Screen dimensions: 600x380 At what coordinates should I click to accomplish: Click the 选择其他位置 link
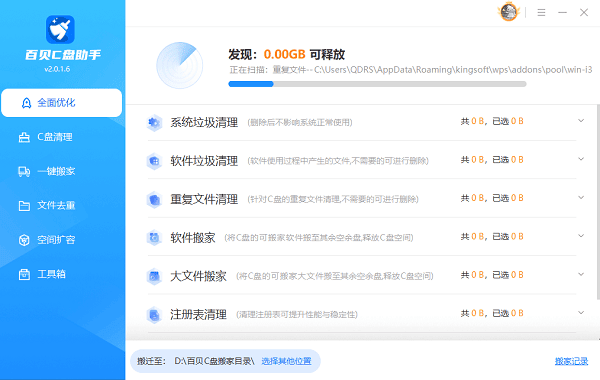[x=286, y=361]
